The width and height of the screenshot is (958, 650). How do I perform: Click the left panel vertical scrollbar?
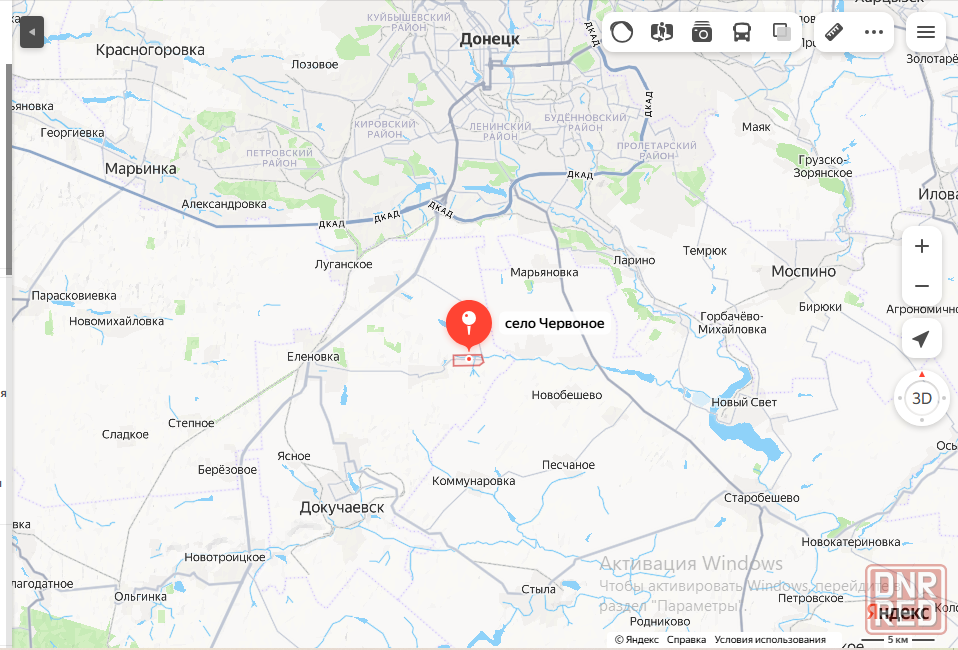coord(9,169)
